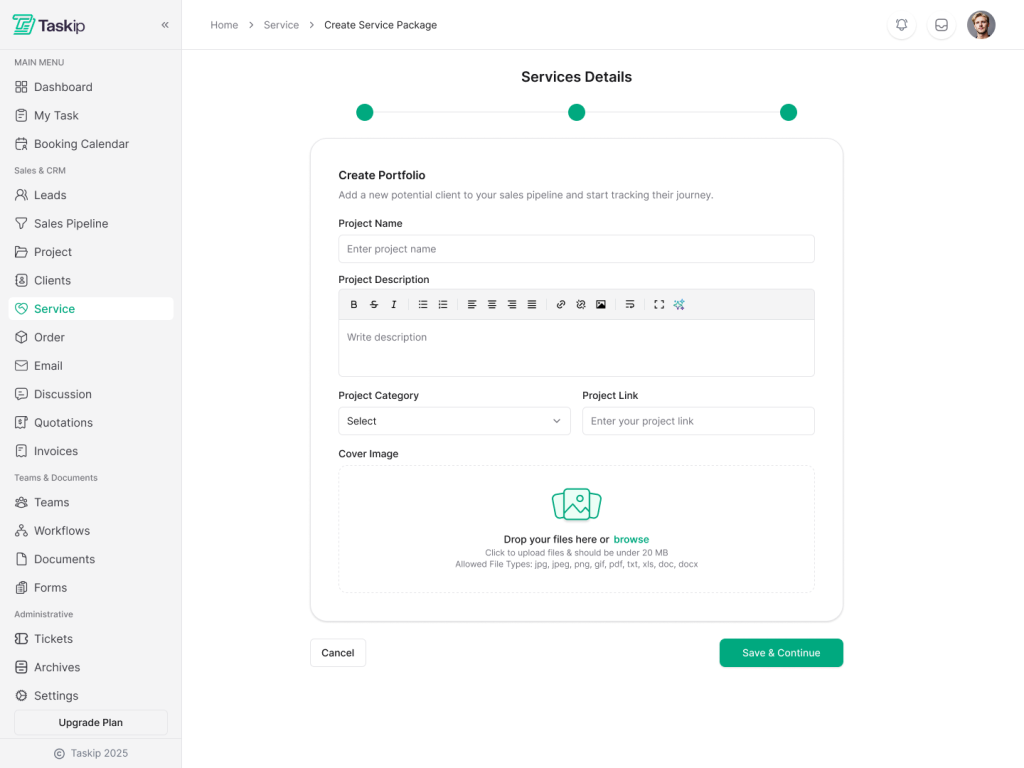Center-align the description text

[492, 305]
